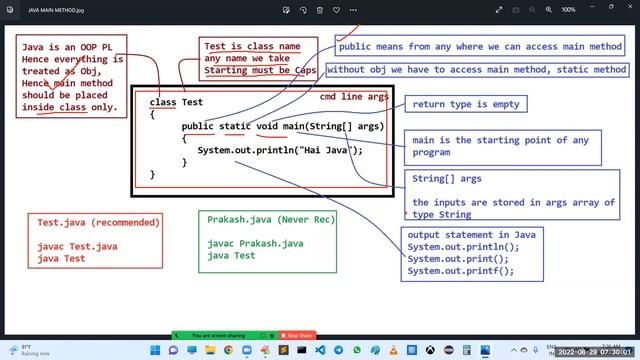Open the Zoom app on the taskbar
The height and width of the screenshot is (360, 640).
247,350
